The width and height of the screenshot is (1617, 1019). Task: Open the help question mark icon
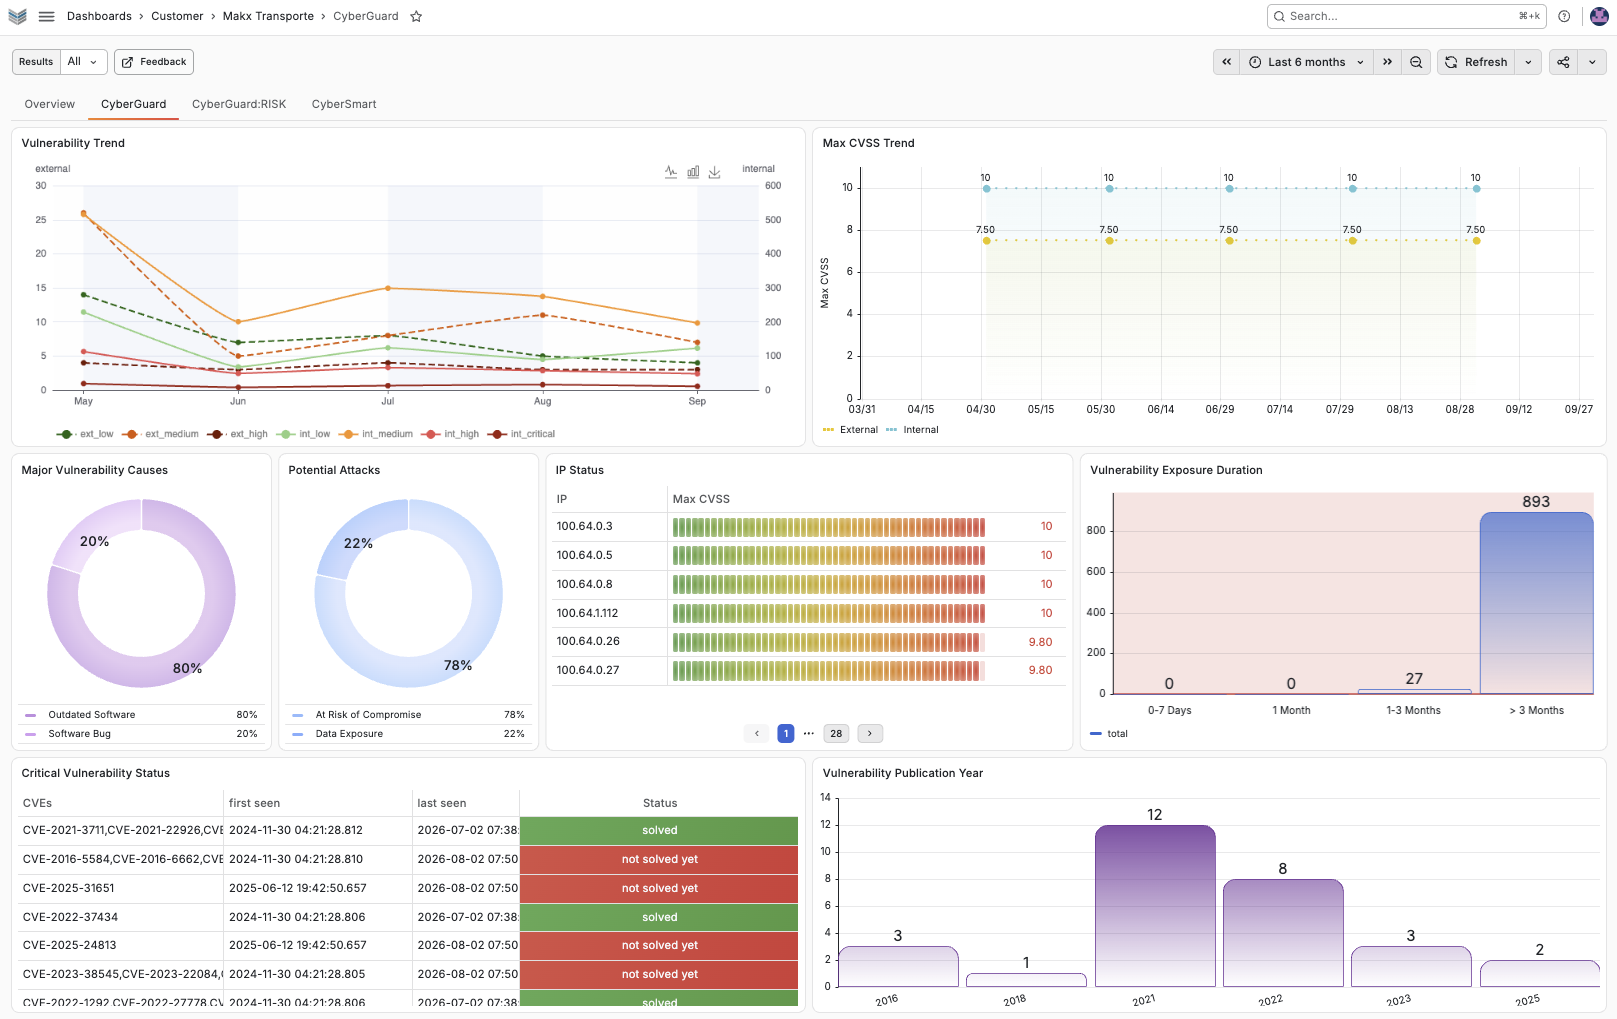pos(1564,16)
